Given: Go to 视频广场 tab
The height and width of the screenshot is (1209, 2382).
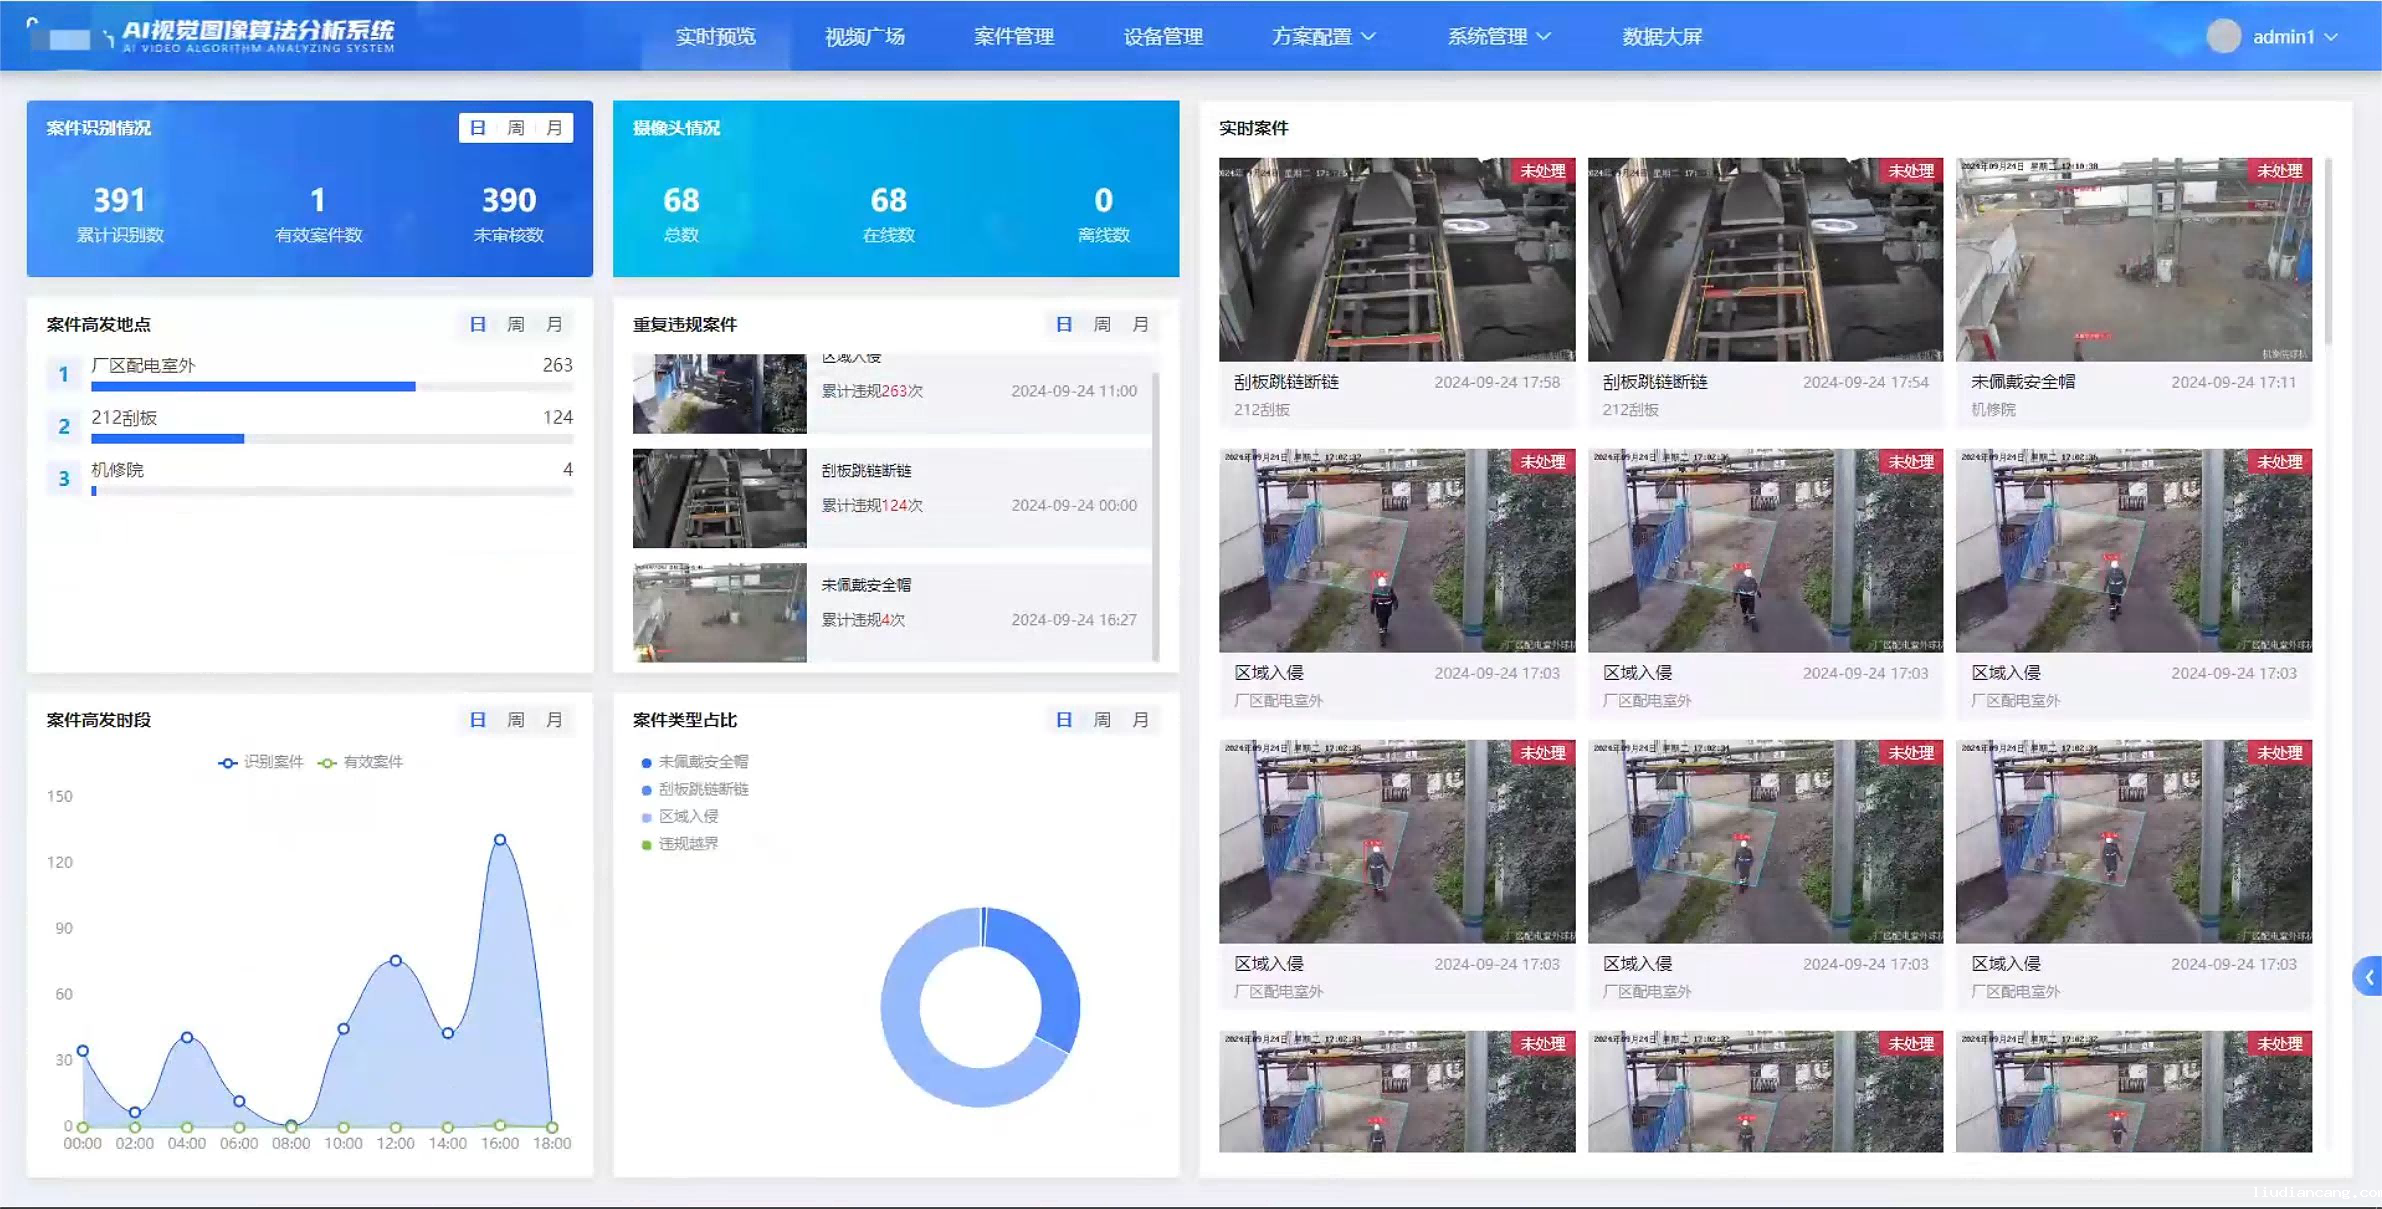Looking at the screenshot, I should tap(864, 37).
